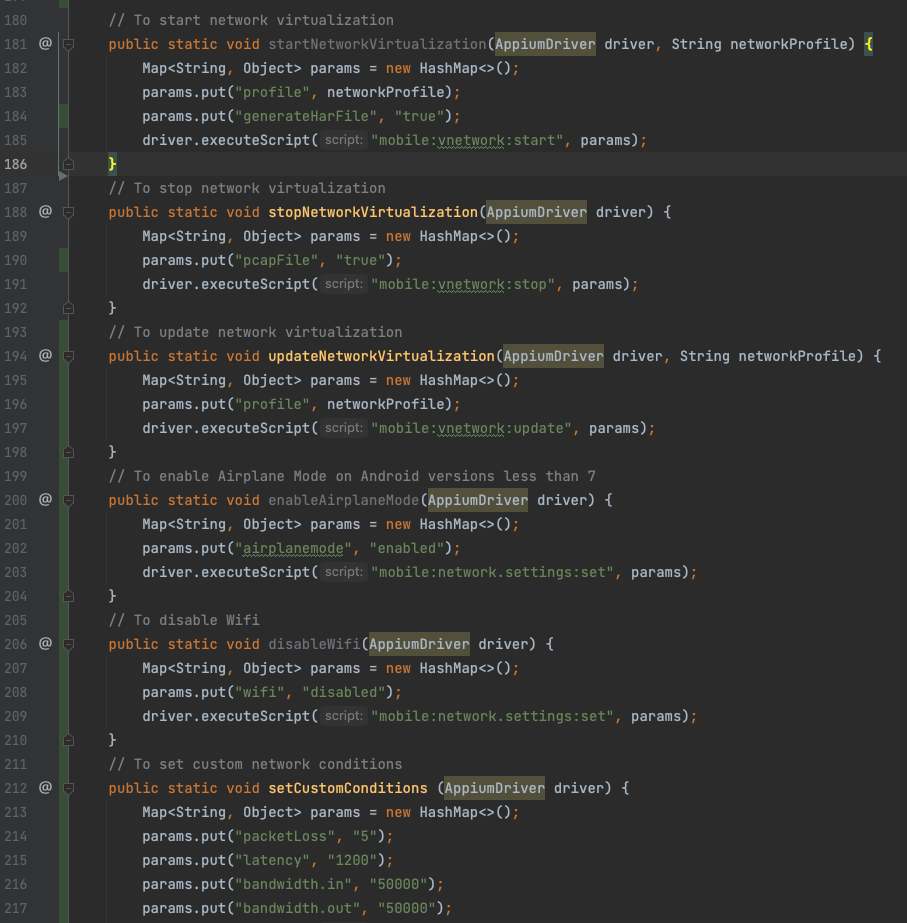Screen dimensions: 907x923
Task: Click the yellow closing brace on line 186
Action: click(112, 164)
